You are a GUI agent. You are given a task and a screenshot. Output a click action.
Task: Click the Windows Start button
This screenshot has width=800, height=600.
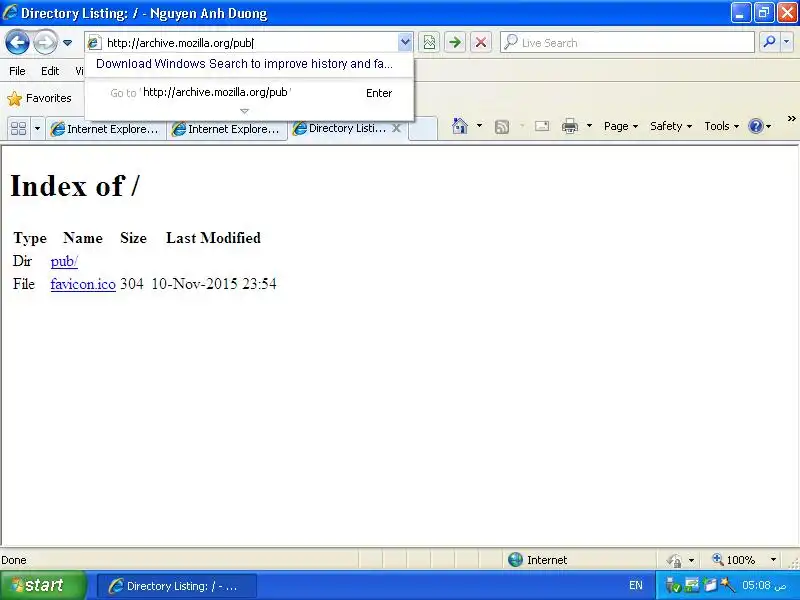pos(43,585)
